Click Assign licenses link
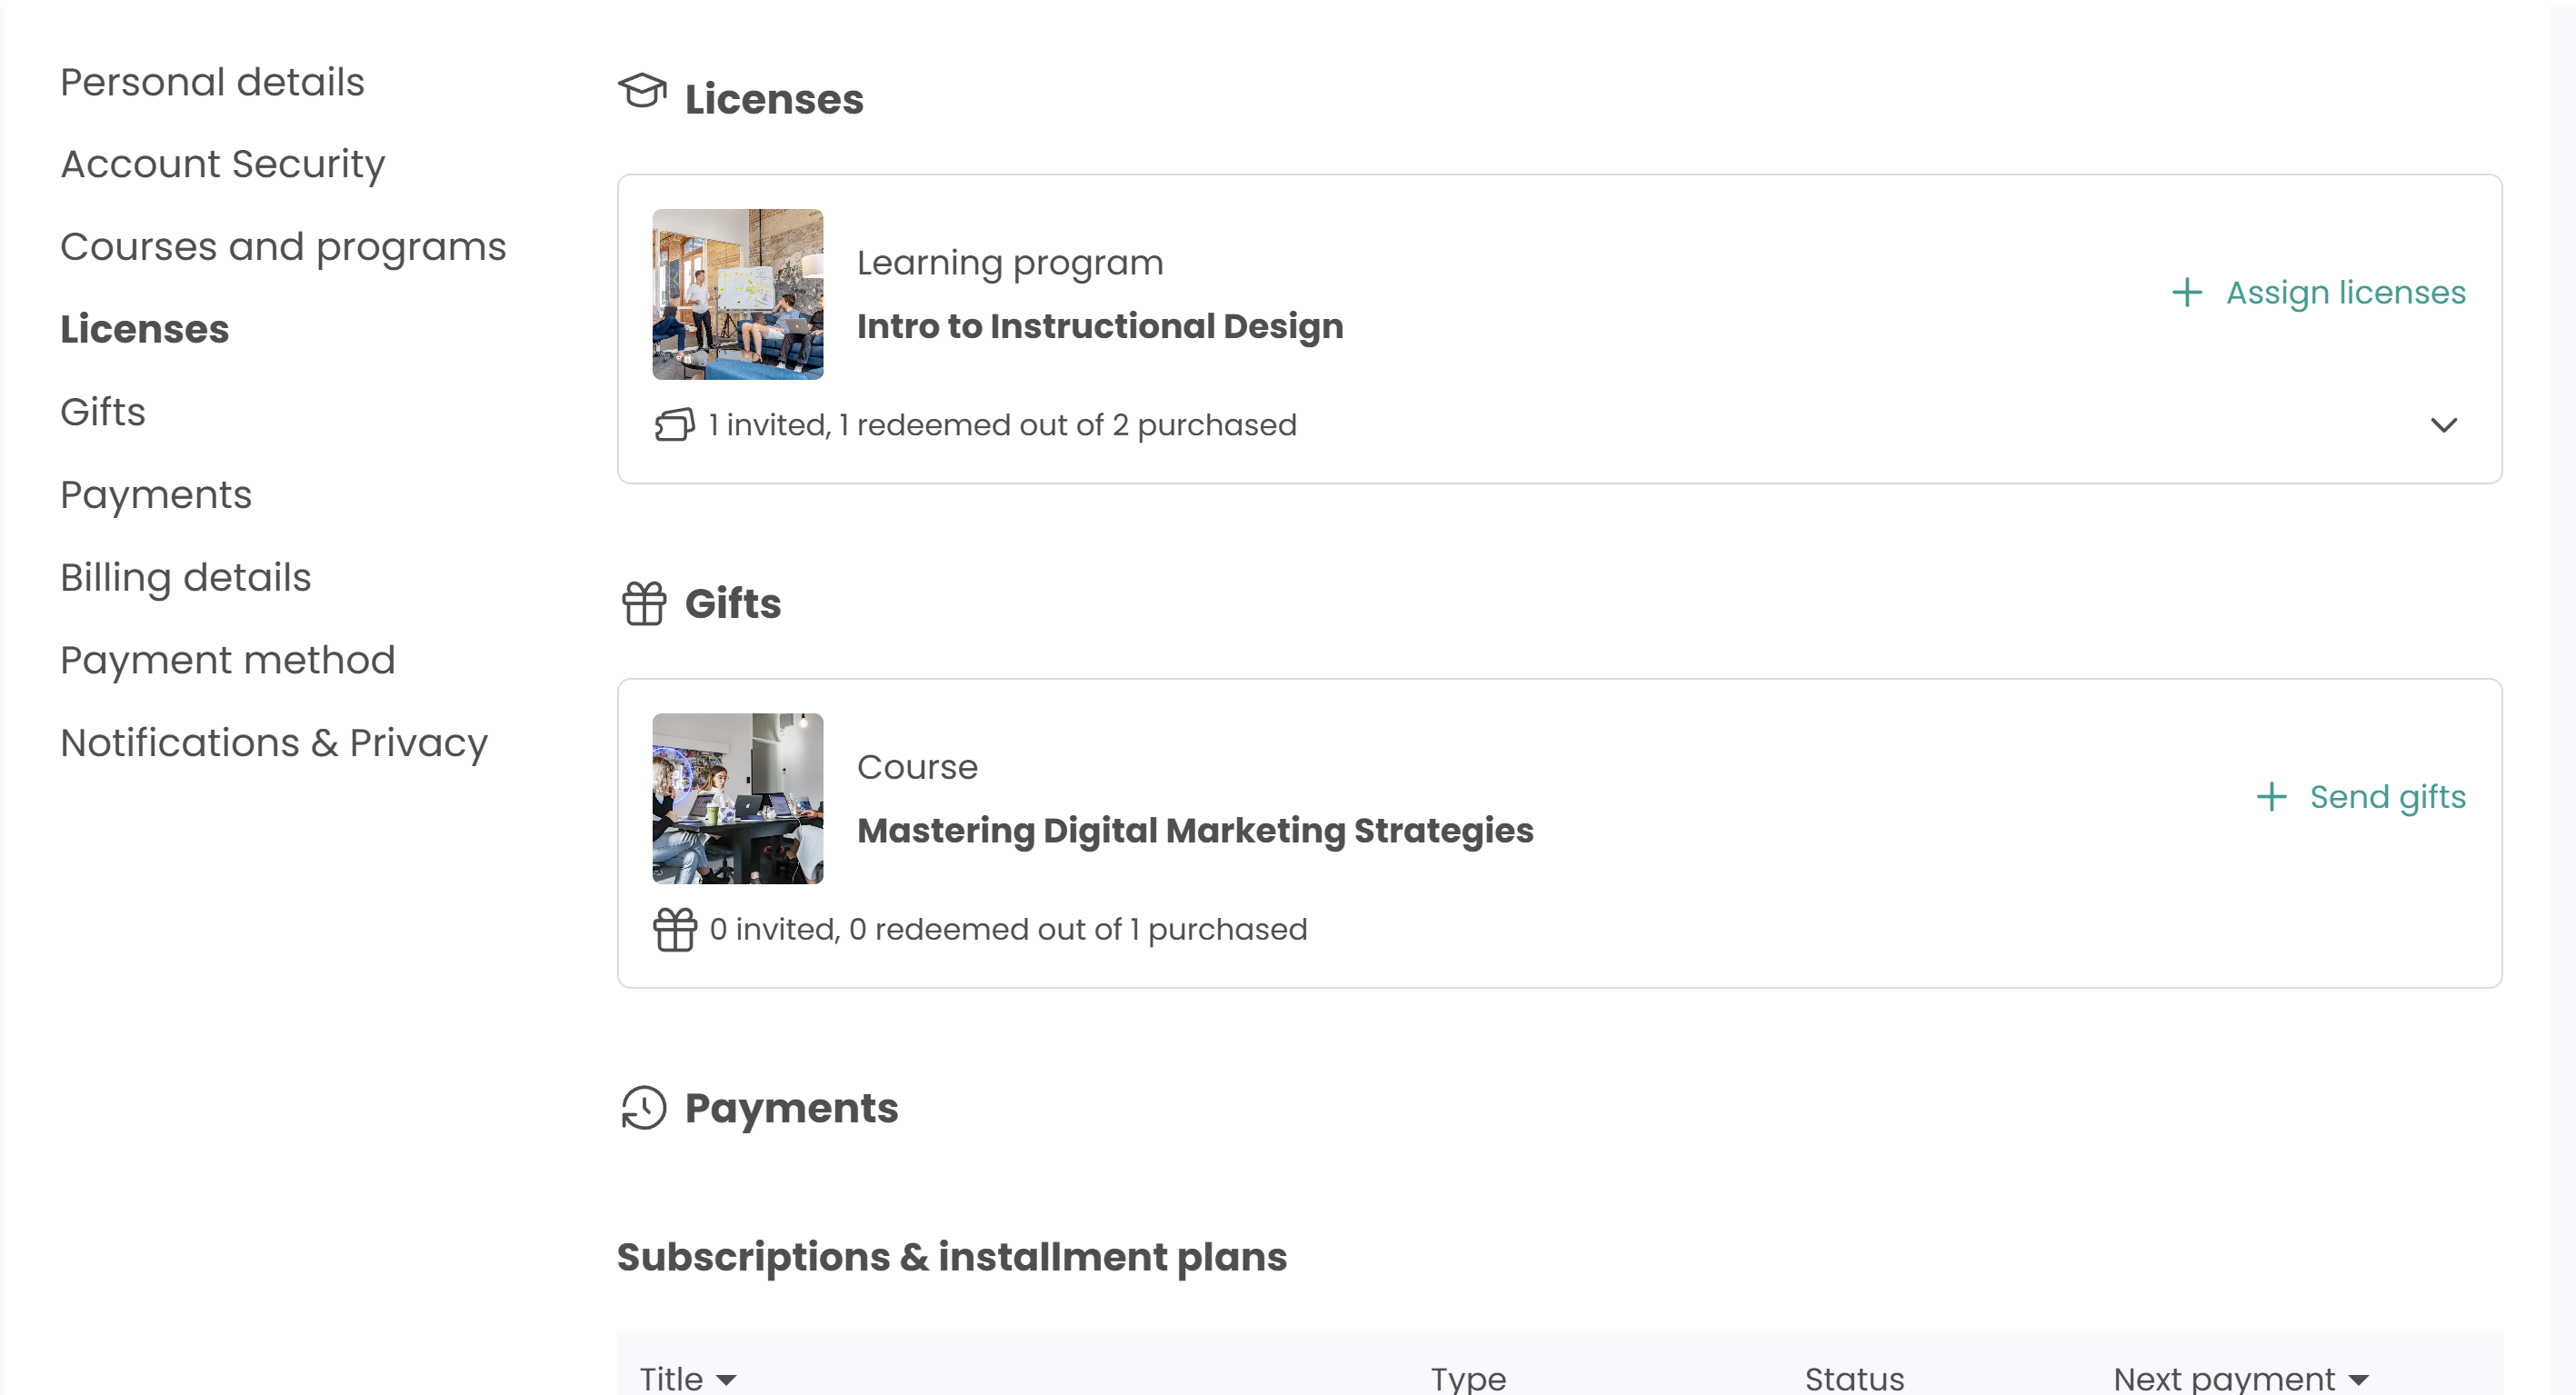Screen dimensions: 2576x1395 point(2345,293)
